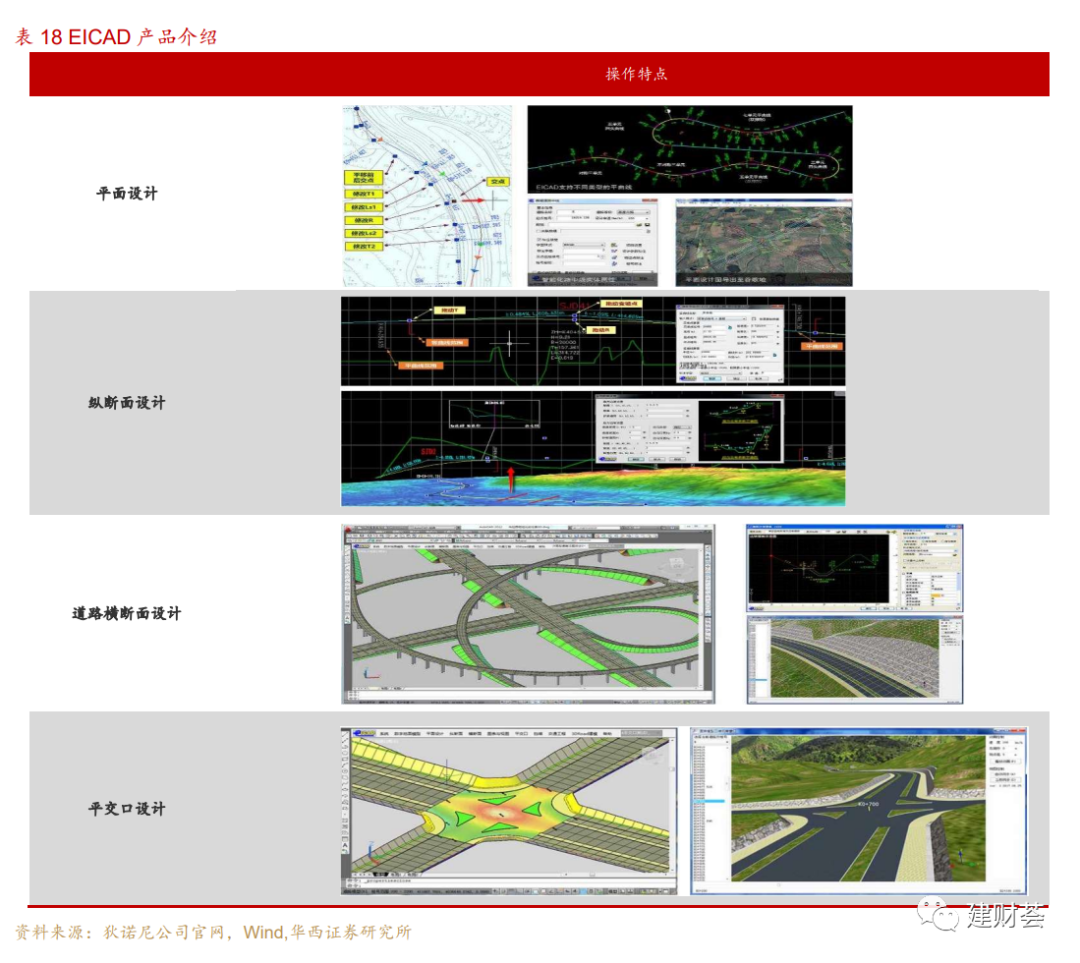The width and height of the screenshot is (1080, 963).
Task: Click the red arrow at map intersection point
Action: tap(472, 200)
